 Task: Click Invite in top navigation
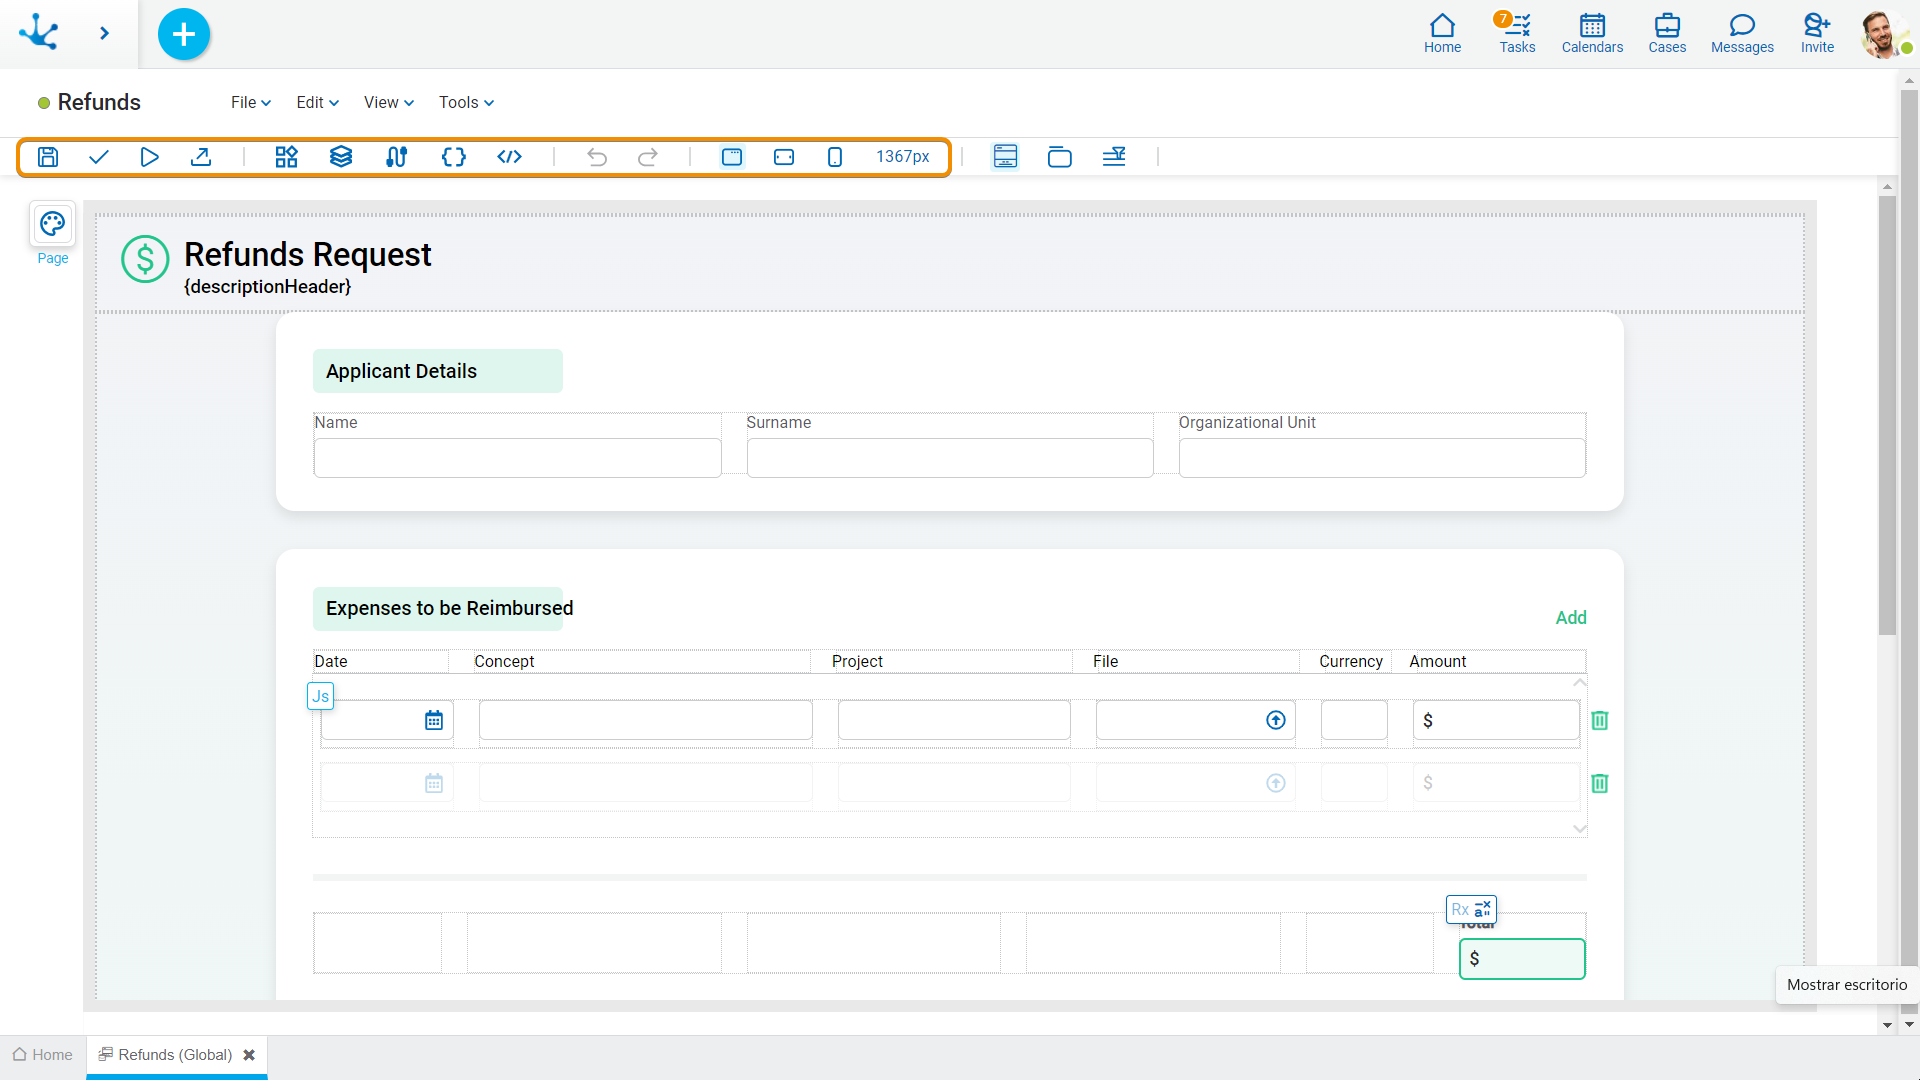tap(1817, 33)
